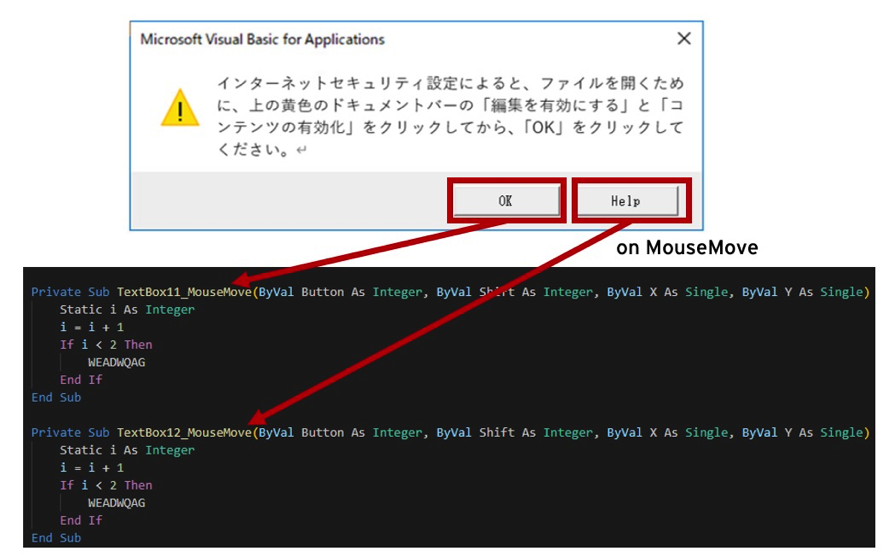The height and width of the screenshot is (558, 884).
Task: Place cursor on "Static i As Integer" in TextBox11 sub
Action: 127,310
